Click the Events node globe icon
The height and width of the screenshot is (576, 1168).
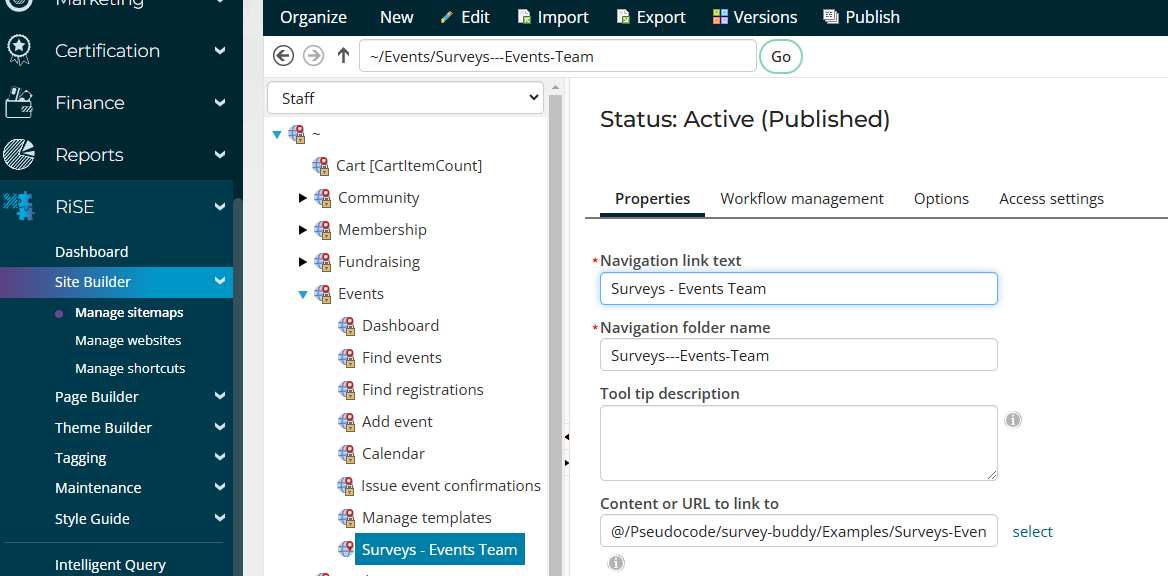(x=323, y=294)
